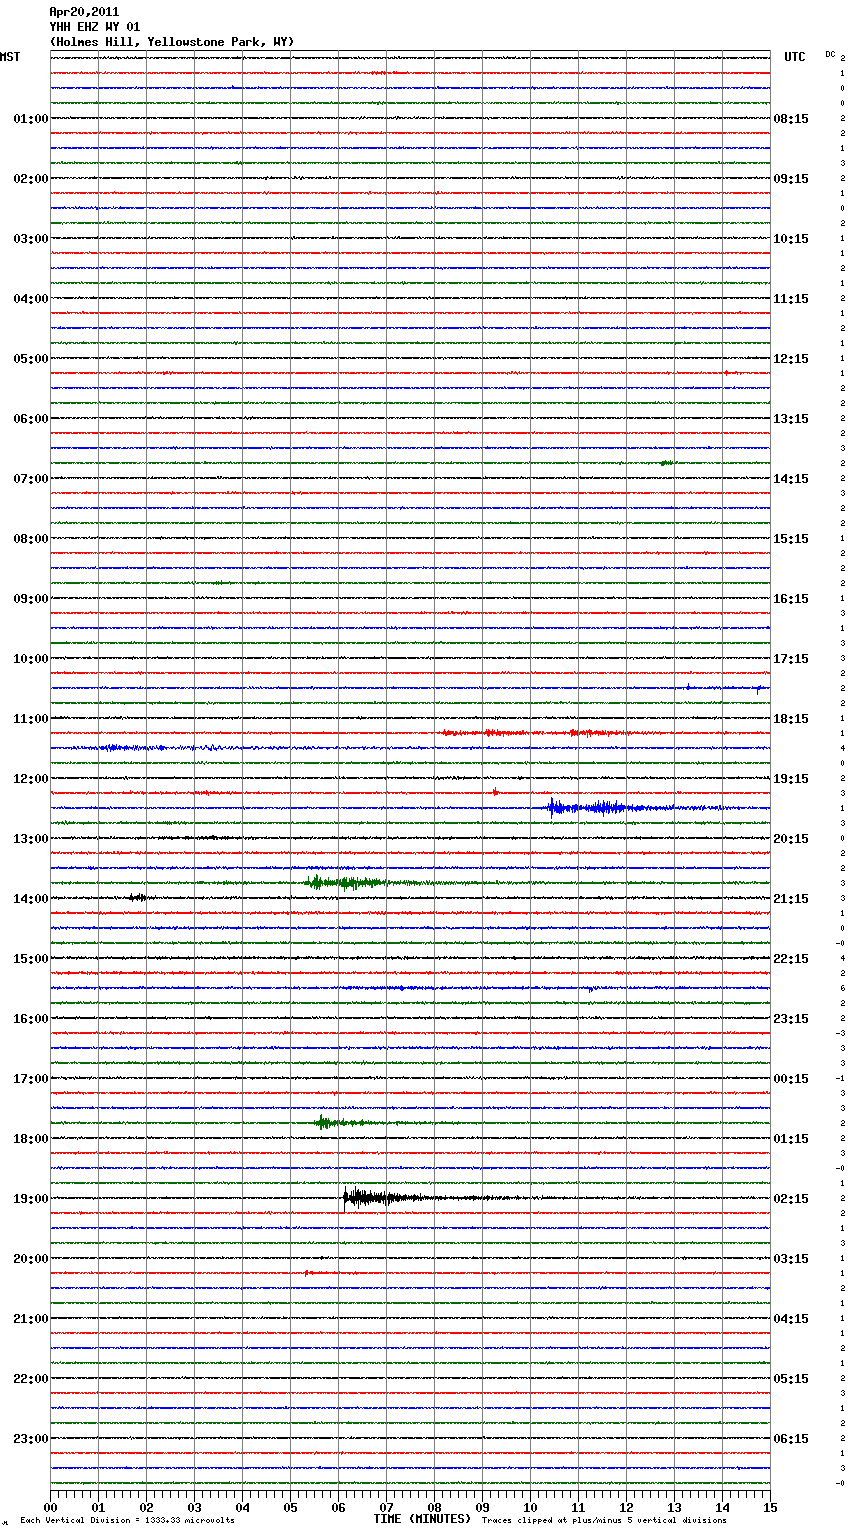Click the Apr20,2011 date label
This screenshot has height=1534, width=850.
(84, 12)
